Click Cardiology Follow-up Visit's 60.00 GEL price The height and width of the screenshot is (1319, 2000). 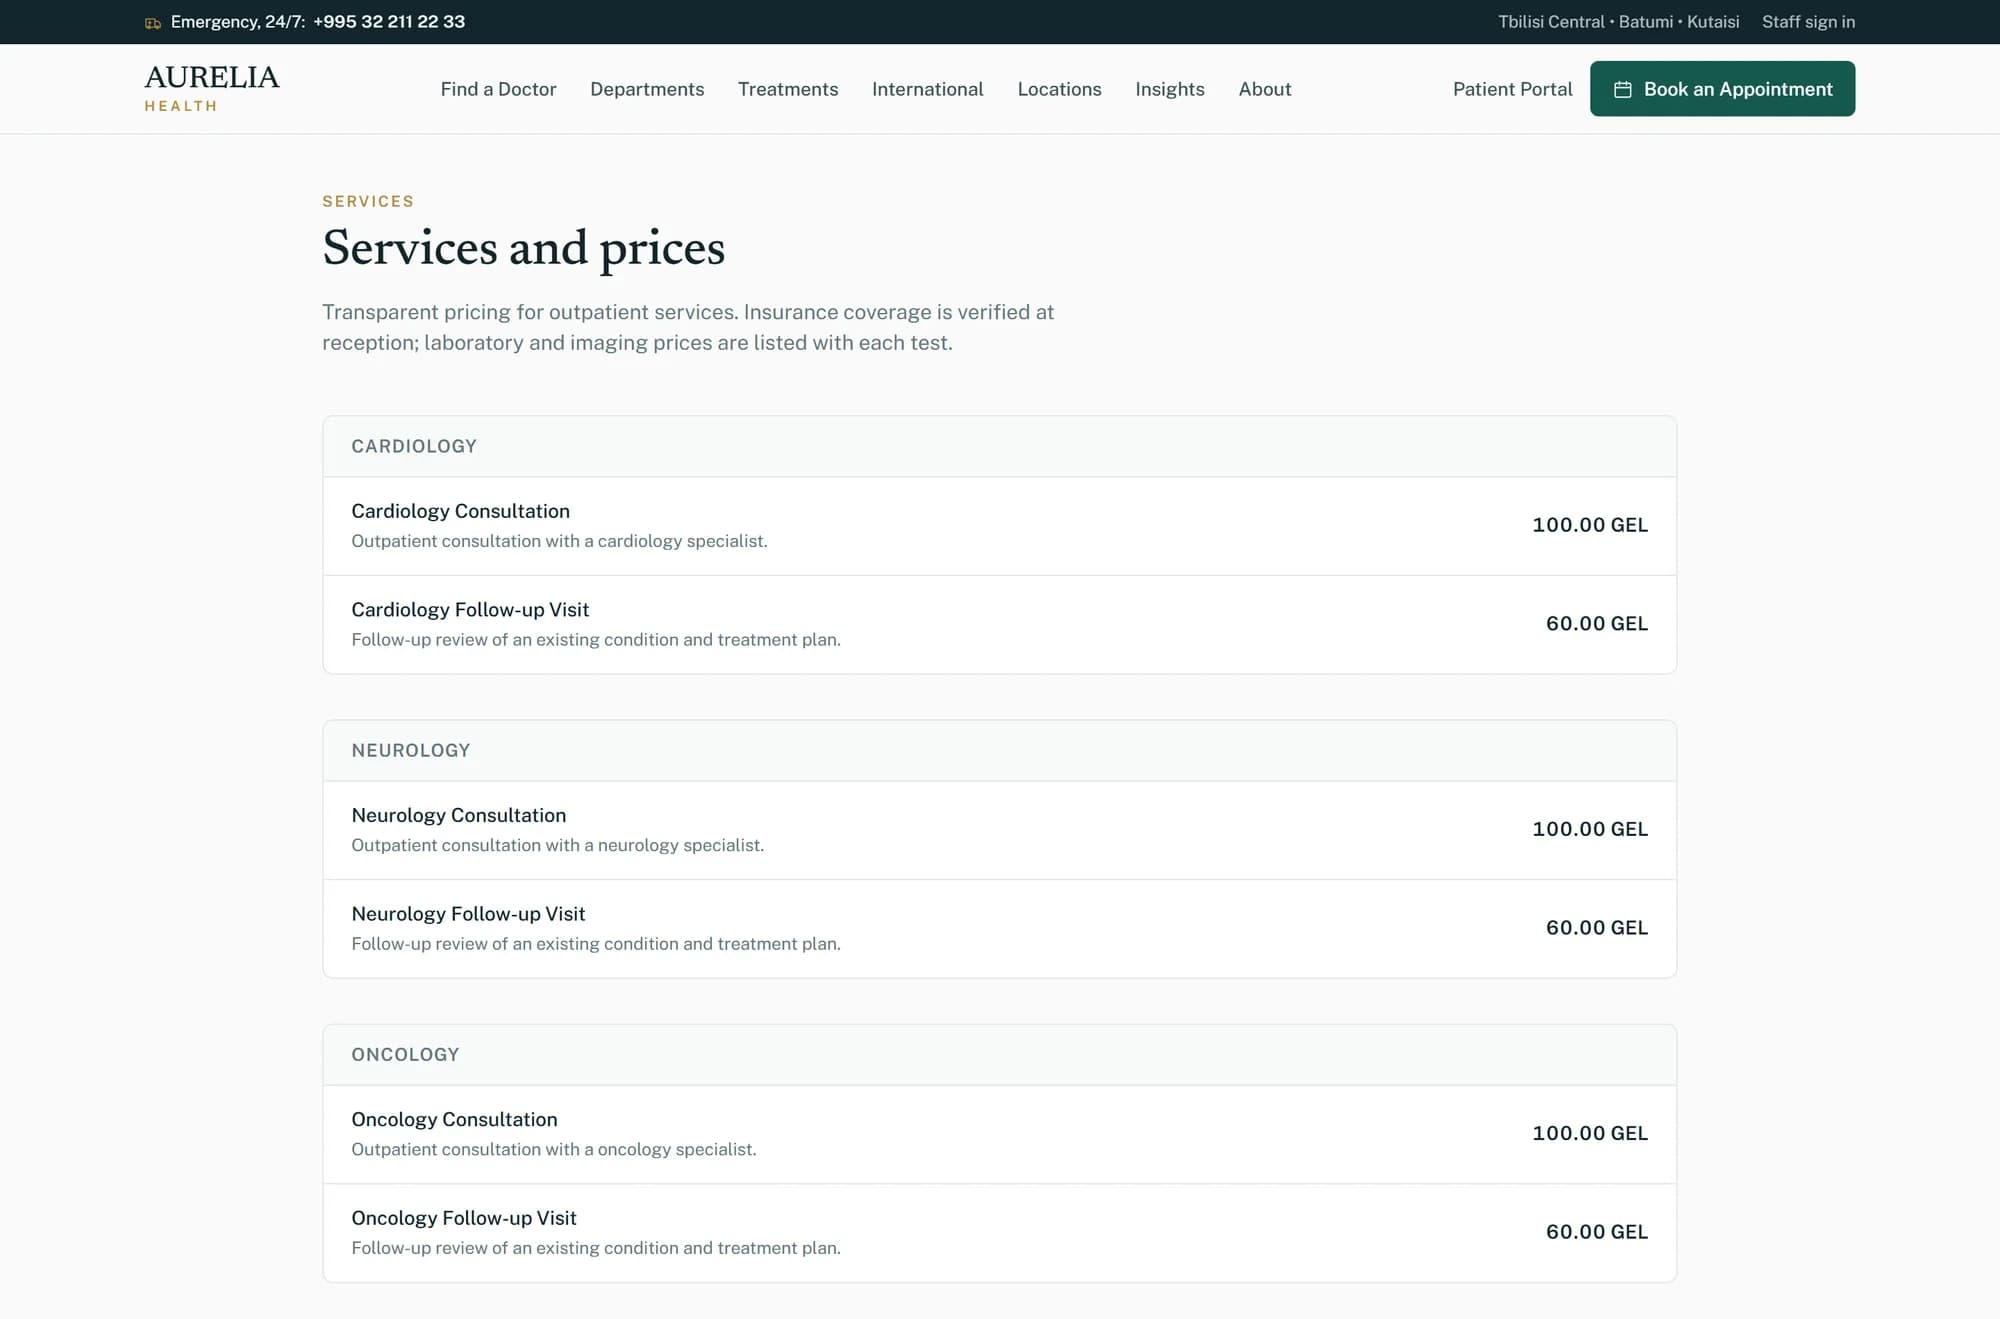[x=1597, y=623]
